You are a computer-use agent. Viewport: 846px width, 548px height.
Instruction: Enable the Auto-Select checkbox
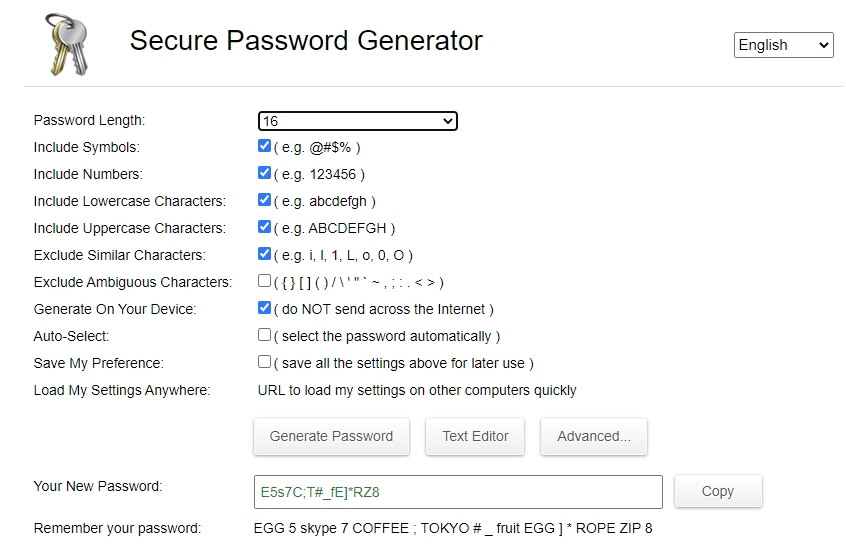264,335
